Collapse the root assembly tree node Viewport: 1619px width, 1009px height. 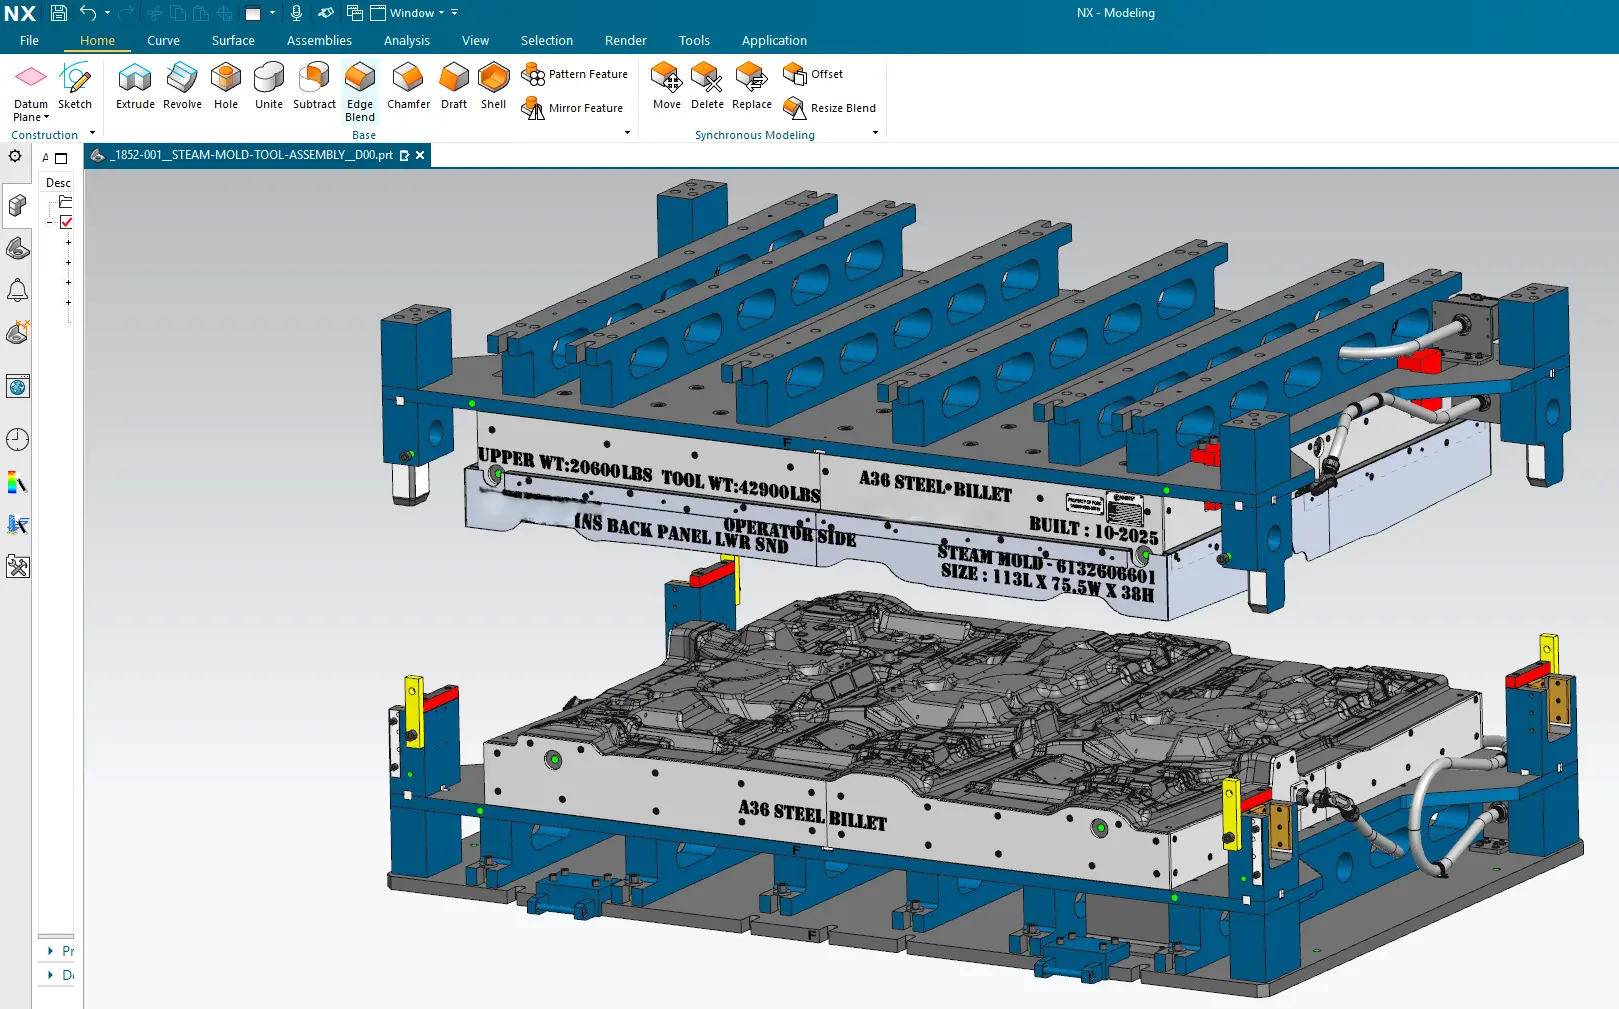49,222
